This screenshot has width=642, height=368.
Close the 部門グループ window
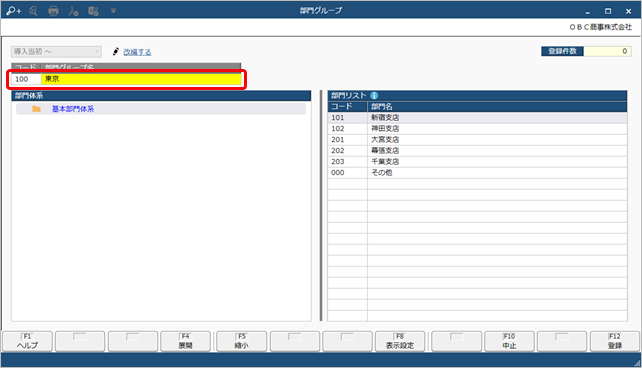[x=628, y=11]
